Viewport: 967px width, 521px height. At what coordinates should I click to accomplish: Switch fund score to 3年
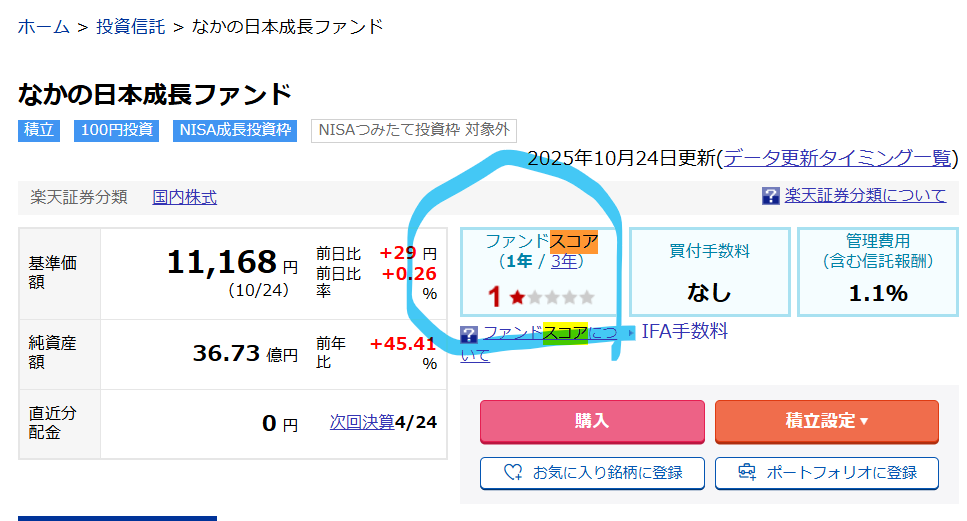[563, 261]
